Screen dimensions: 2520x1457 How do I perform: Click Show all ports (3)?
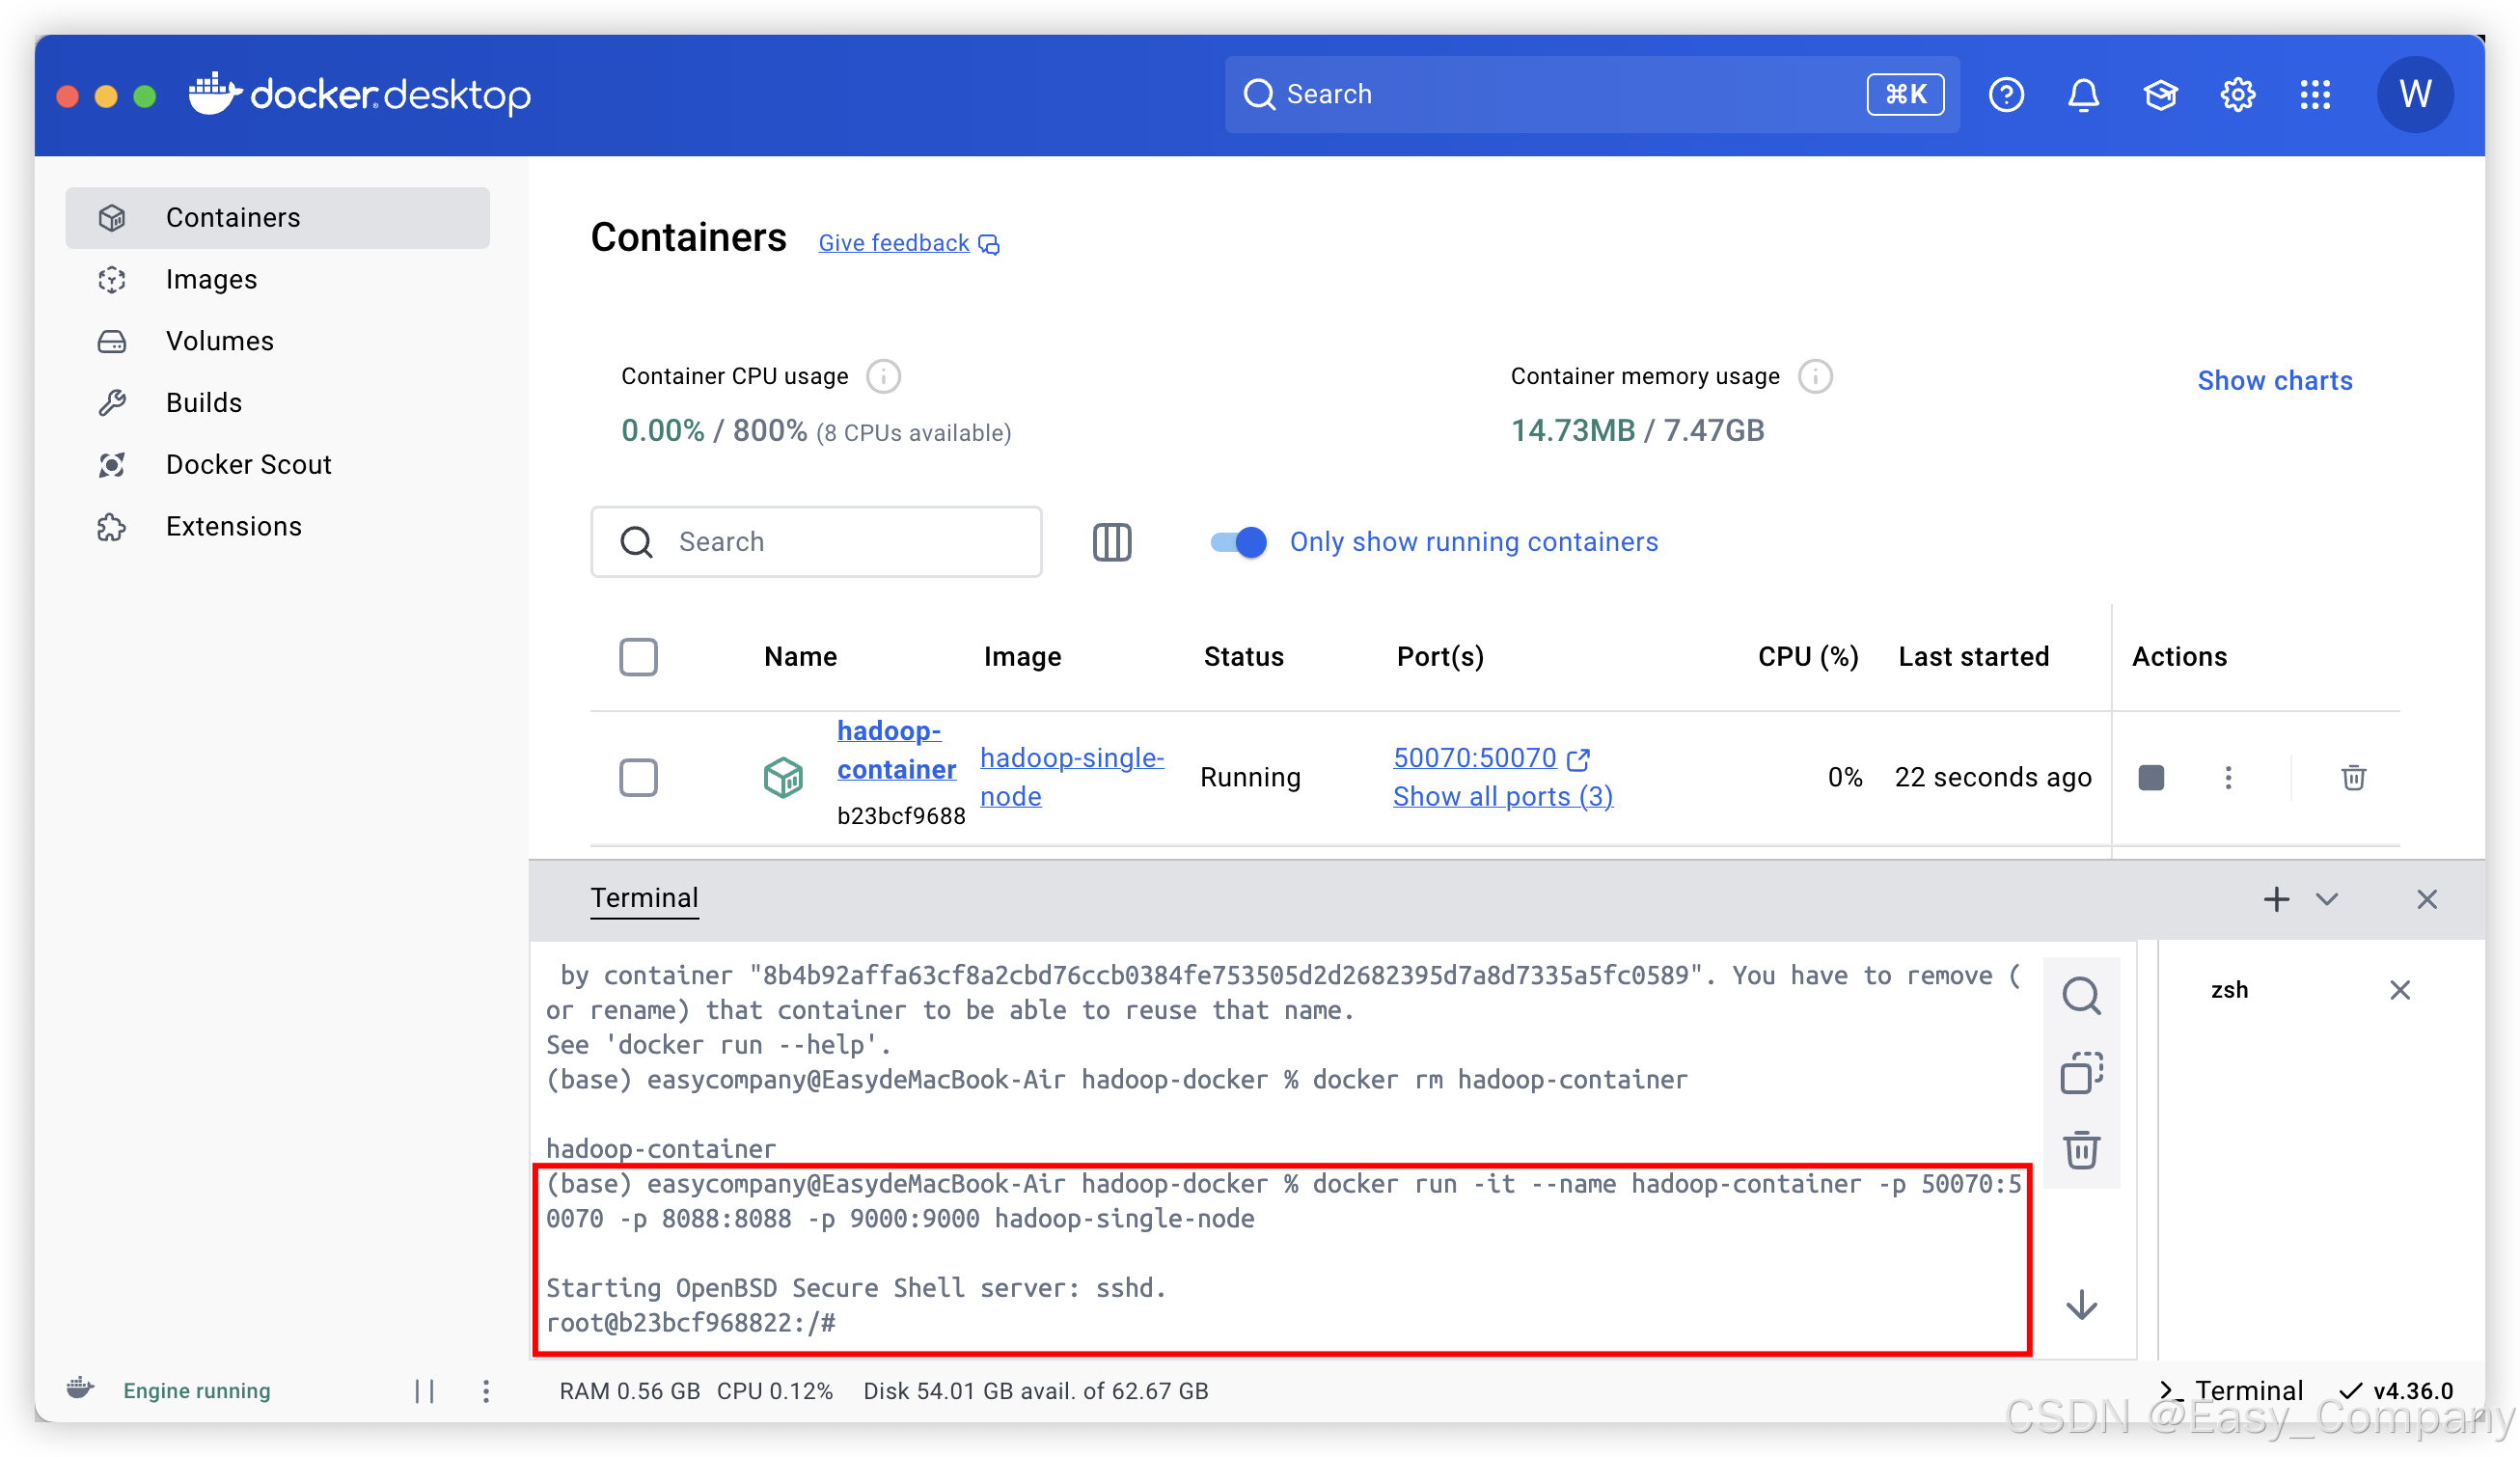pyautogui.click(x=1502, y=795)
